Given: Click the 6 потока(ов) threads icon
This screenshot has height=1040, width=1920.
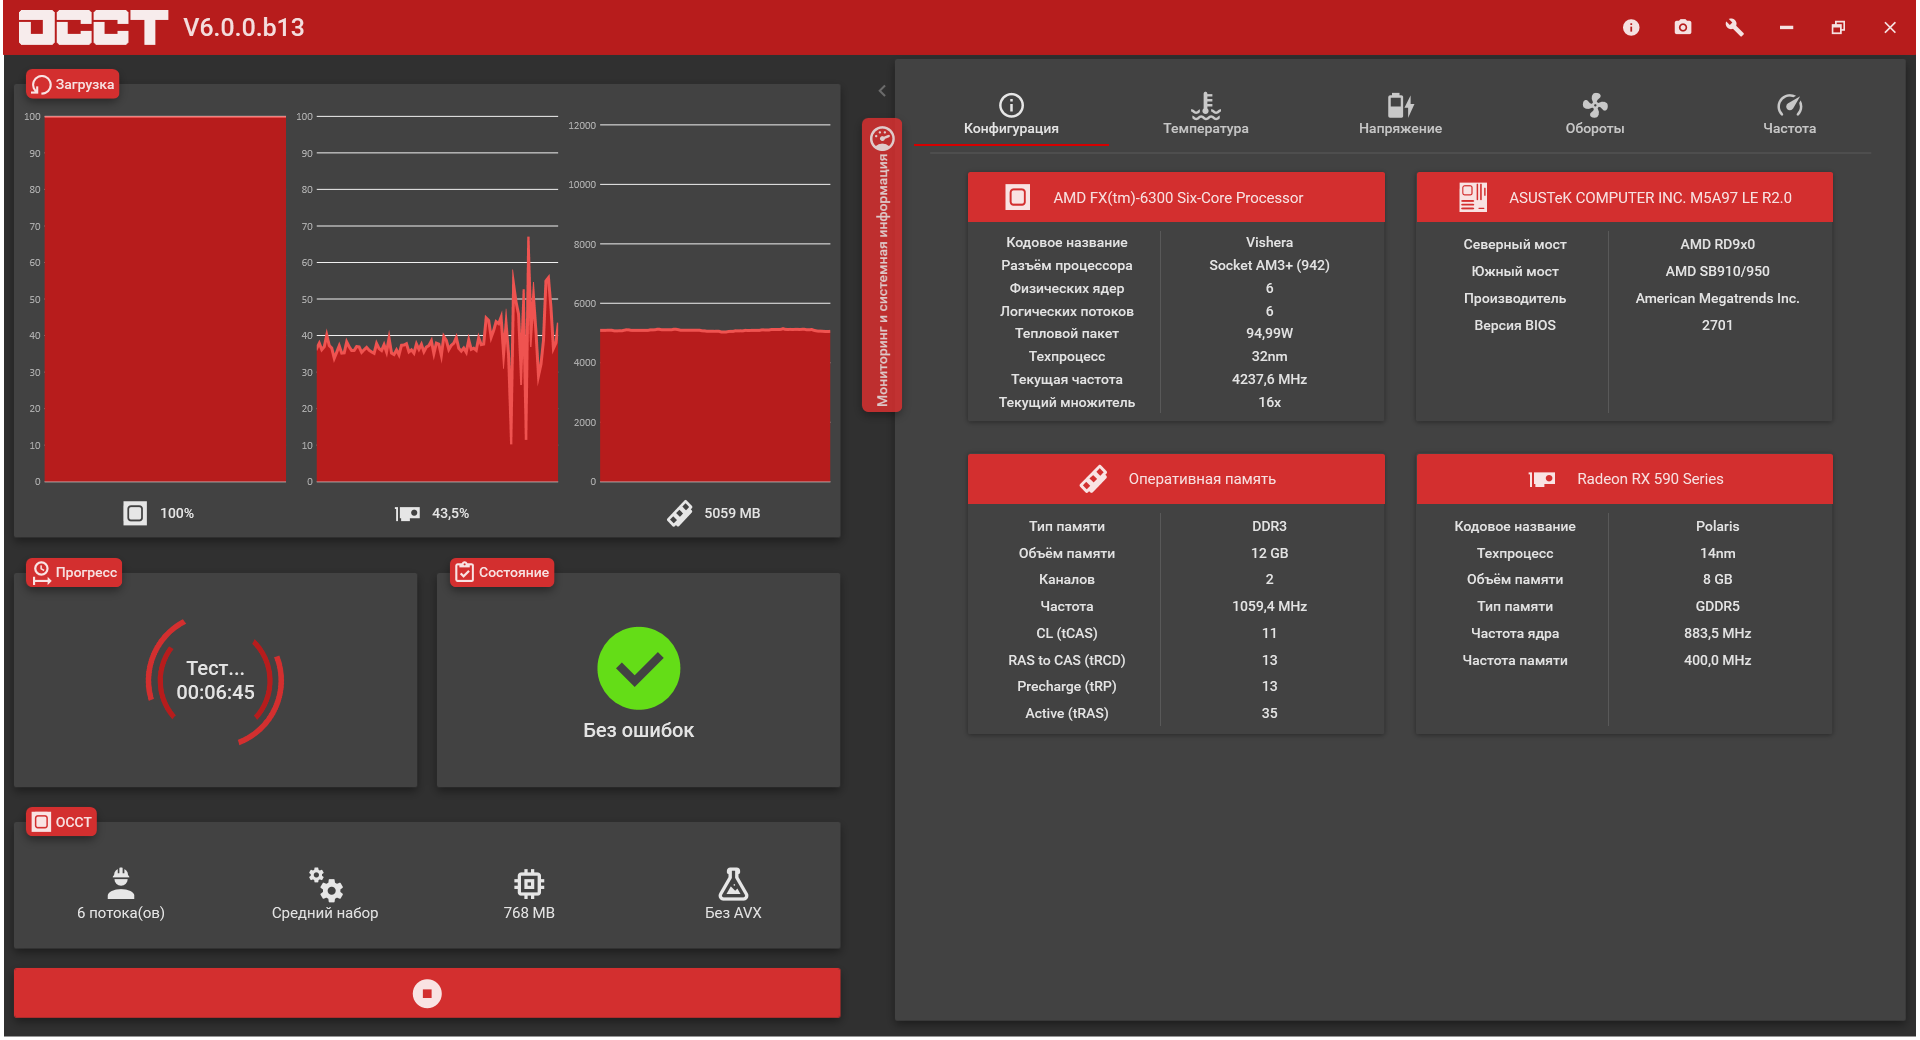Looking at the screenshot, I should click(121, 884).
